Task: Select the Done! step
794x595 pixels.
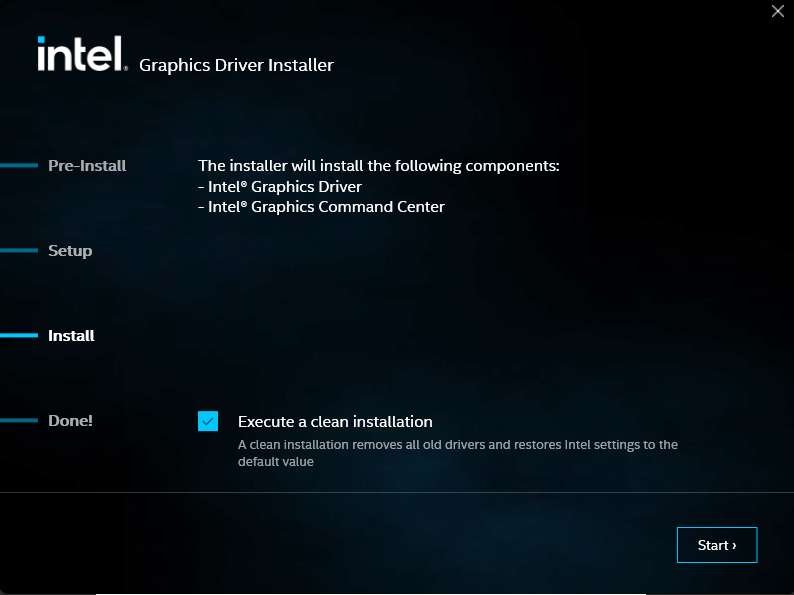Action: click(70, 420)
